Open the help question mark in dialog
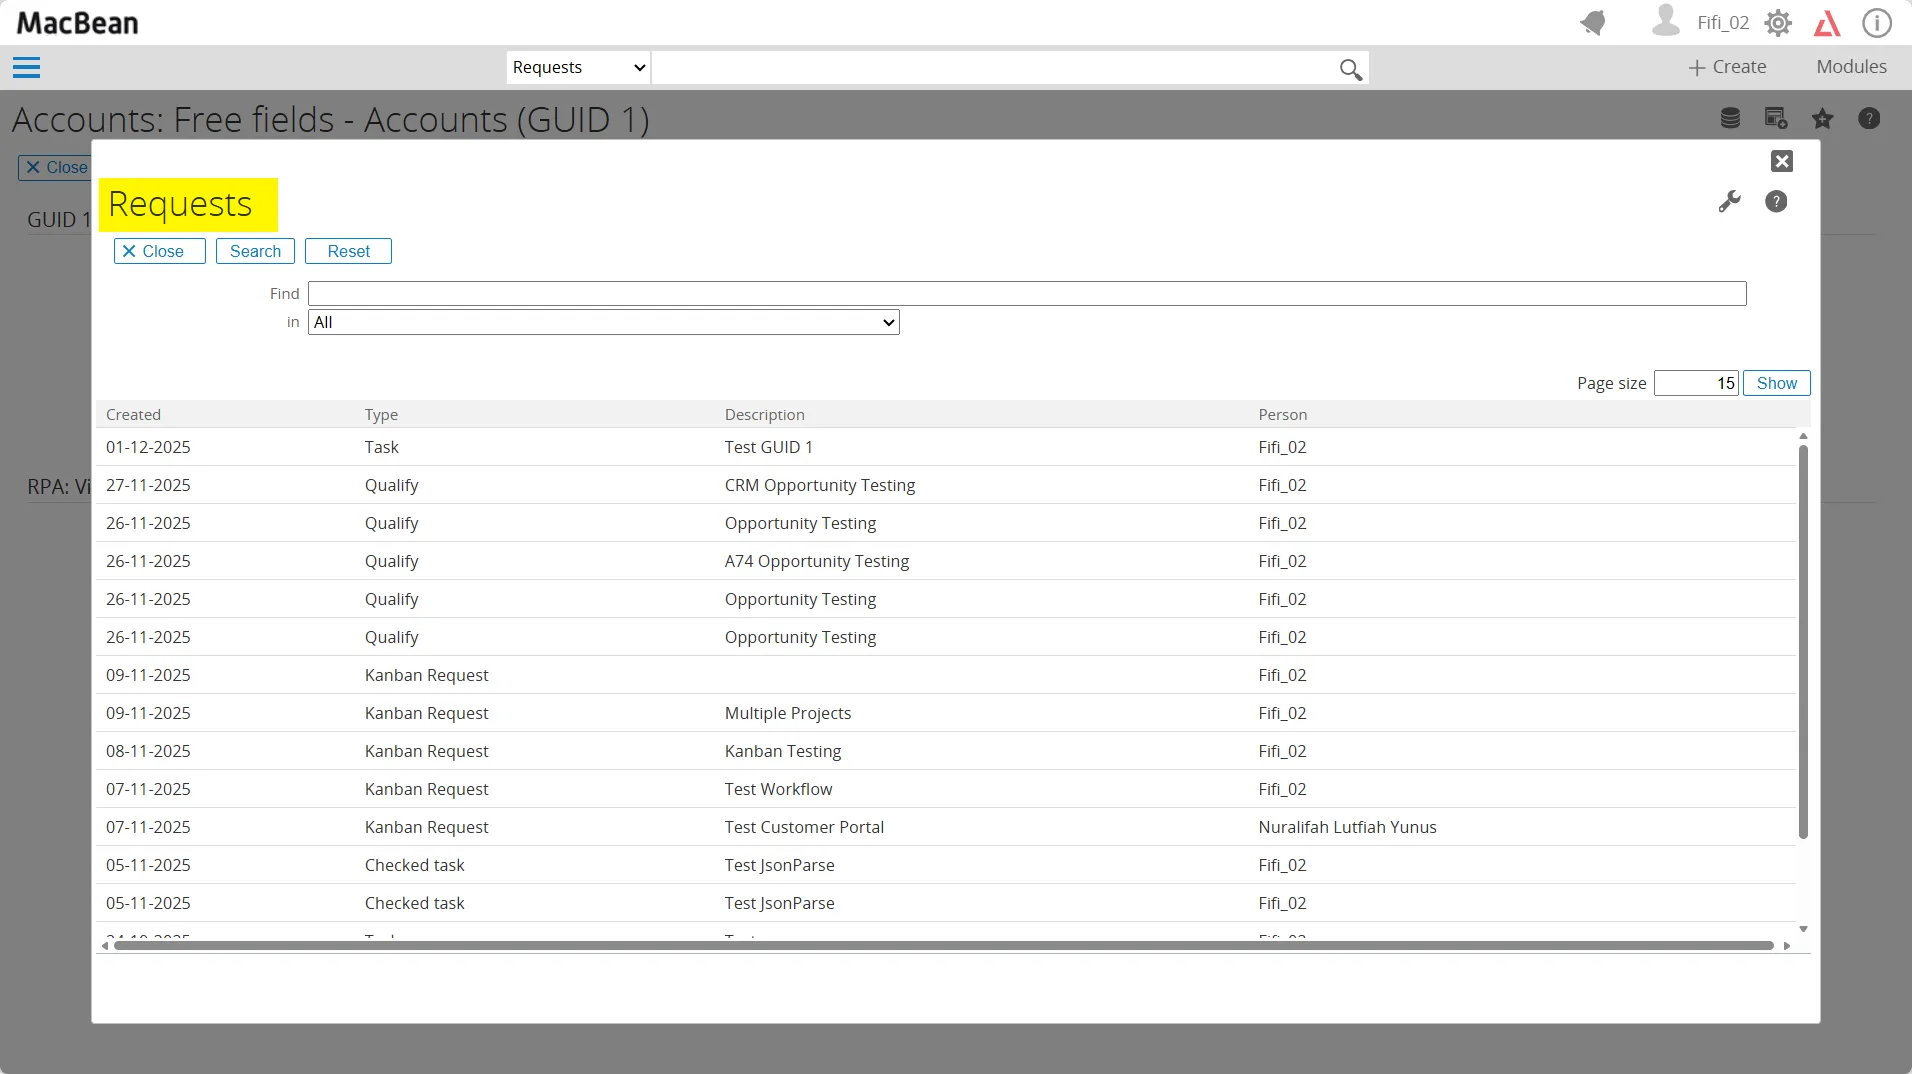The height and width of the screenshot is (1074, 1912). pyautogui.click(x=1776, y=202)
